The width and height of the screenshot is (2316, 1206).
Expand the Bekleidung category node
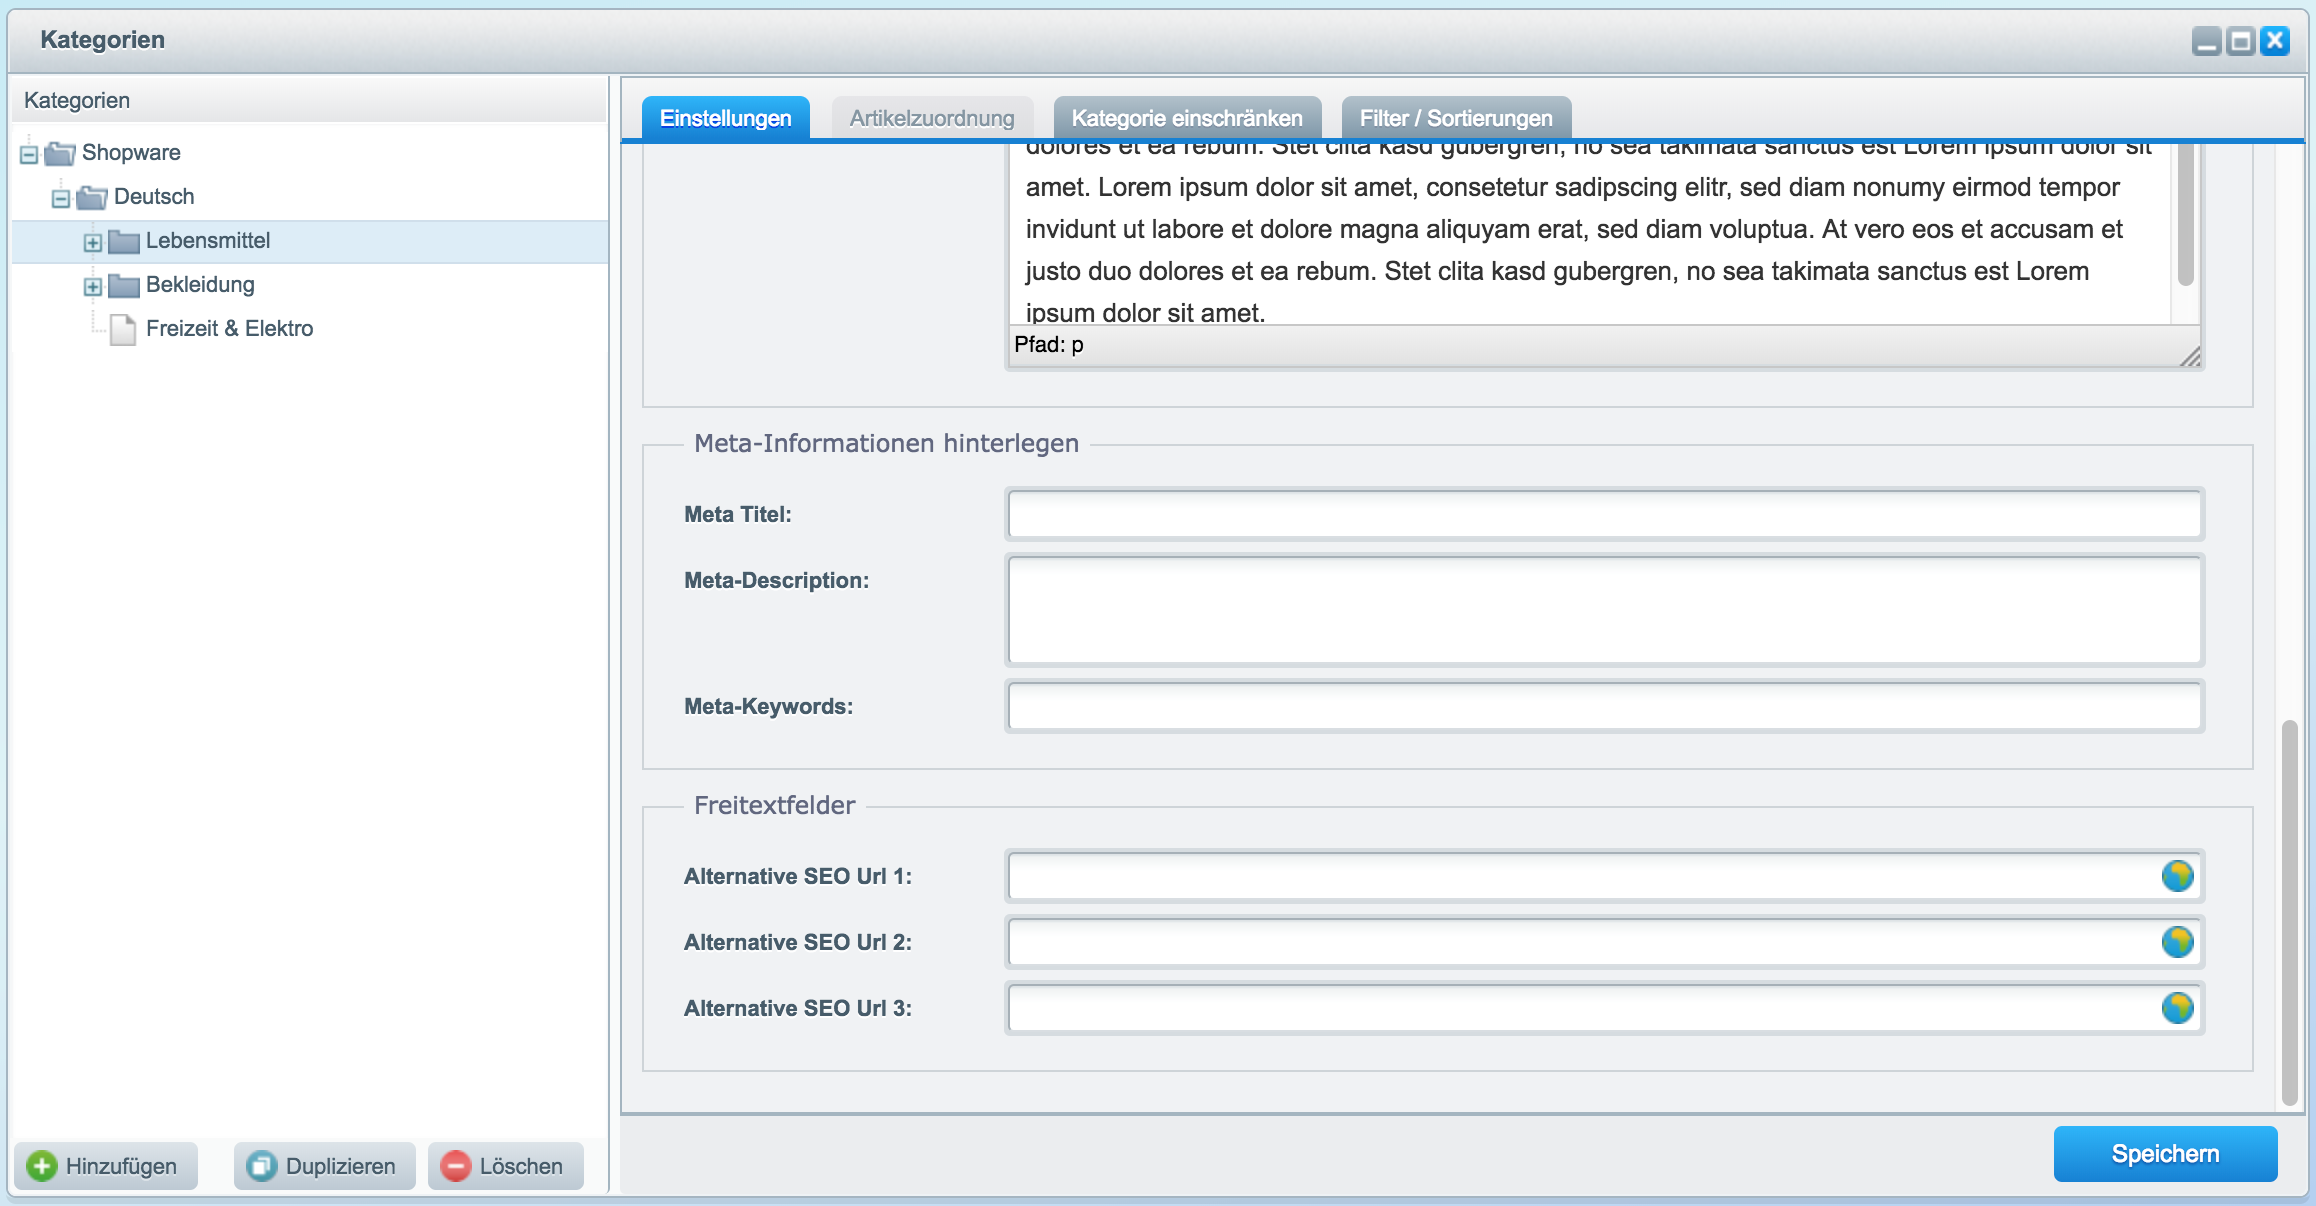coord(93,286)
